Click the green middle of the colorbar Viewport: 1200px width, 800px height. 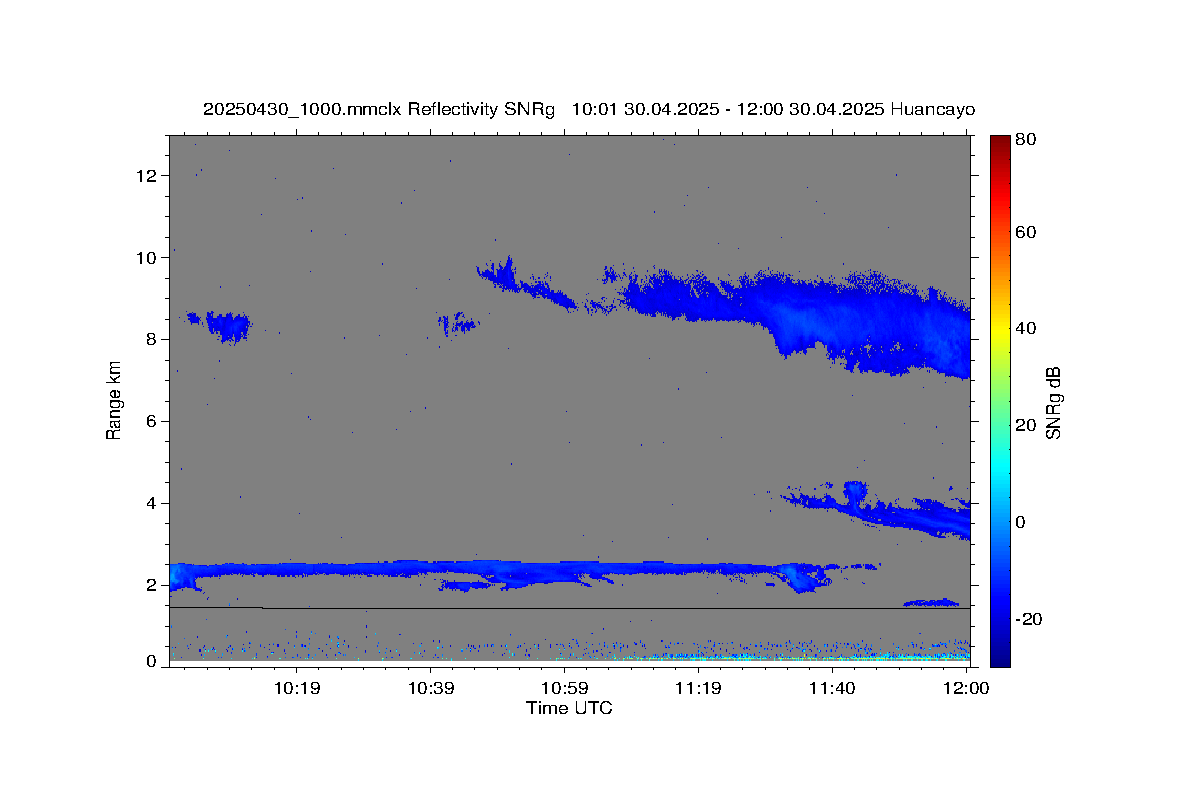[x=1000, y=400]
